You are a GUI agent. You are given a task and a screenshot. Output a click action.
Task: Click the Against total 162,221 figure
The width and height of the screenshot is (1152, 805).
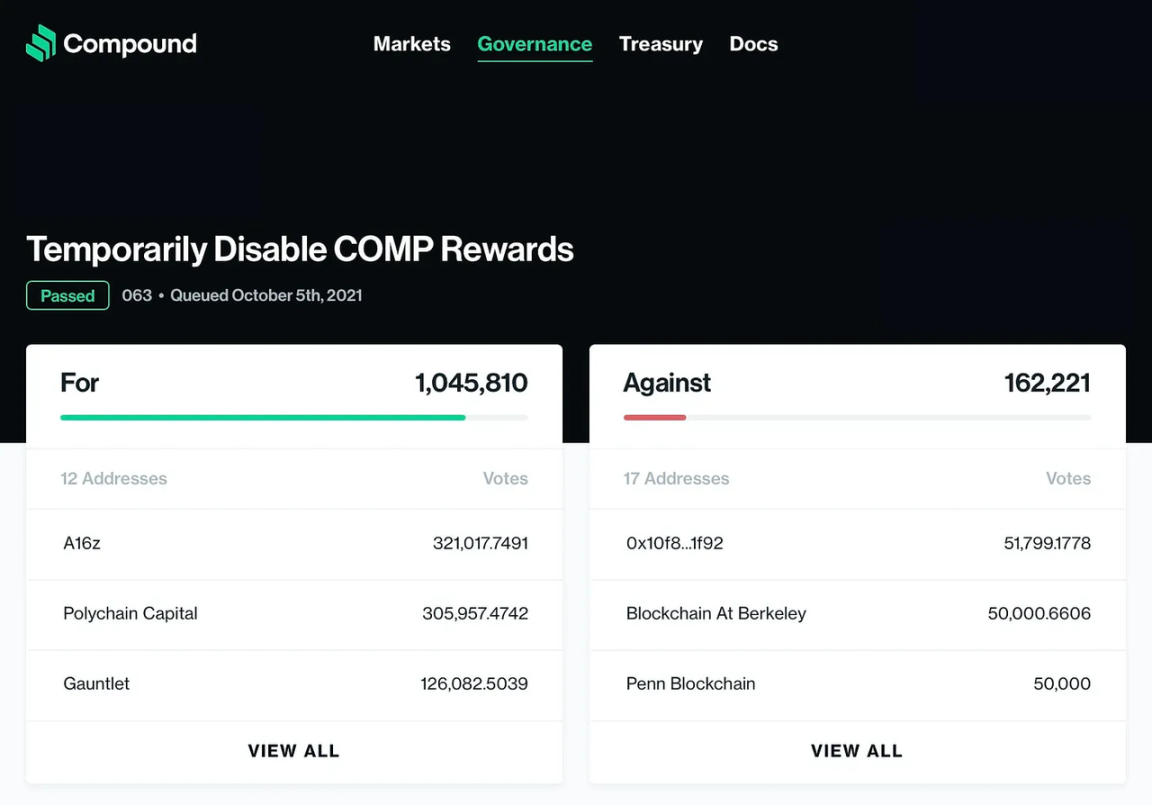[1047, 383]
